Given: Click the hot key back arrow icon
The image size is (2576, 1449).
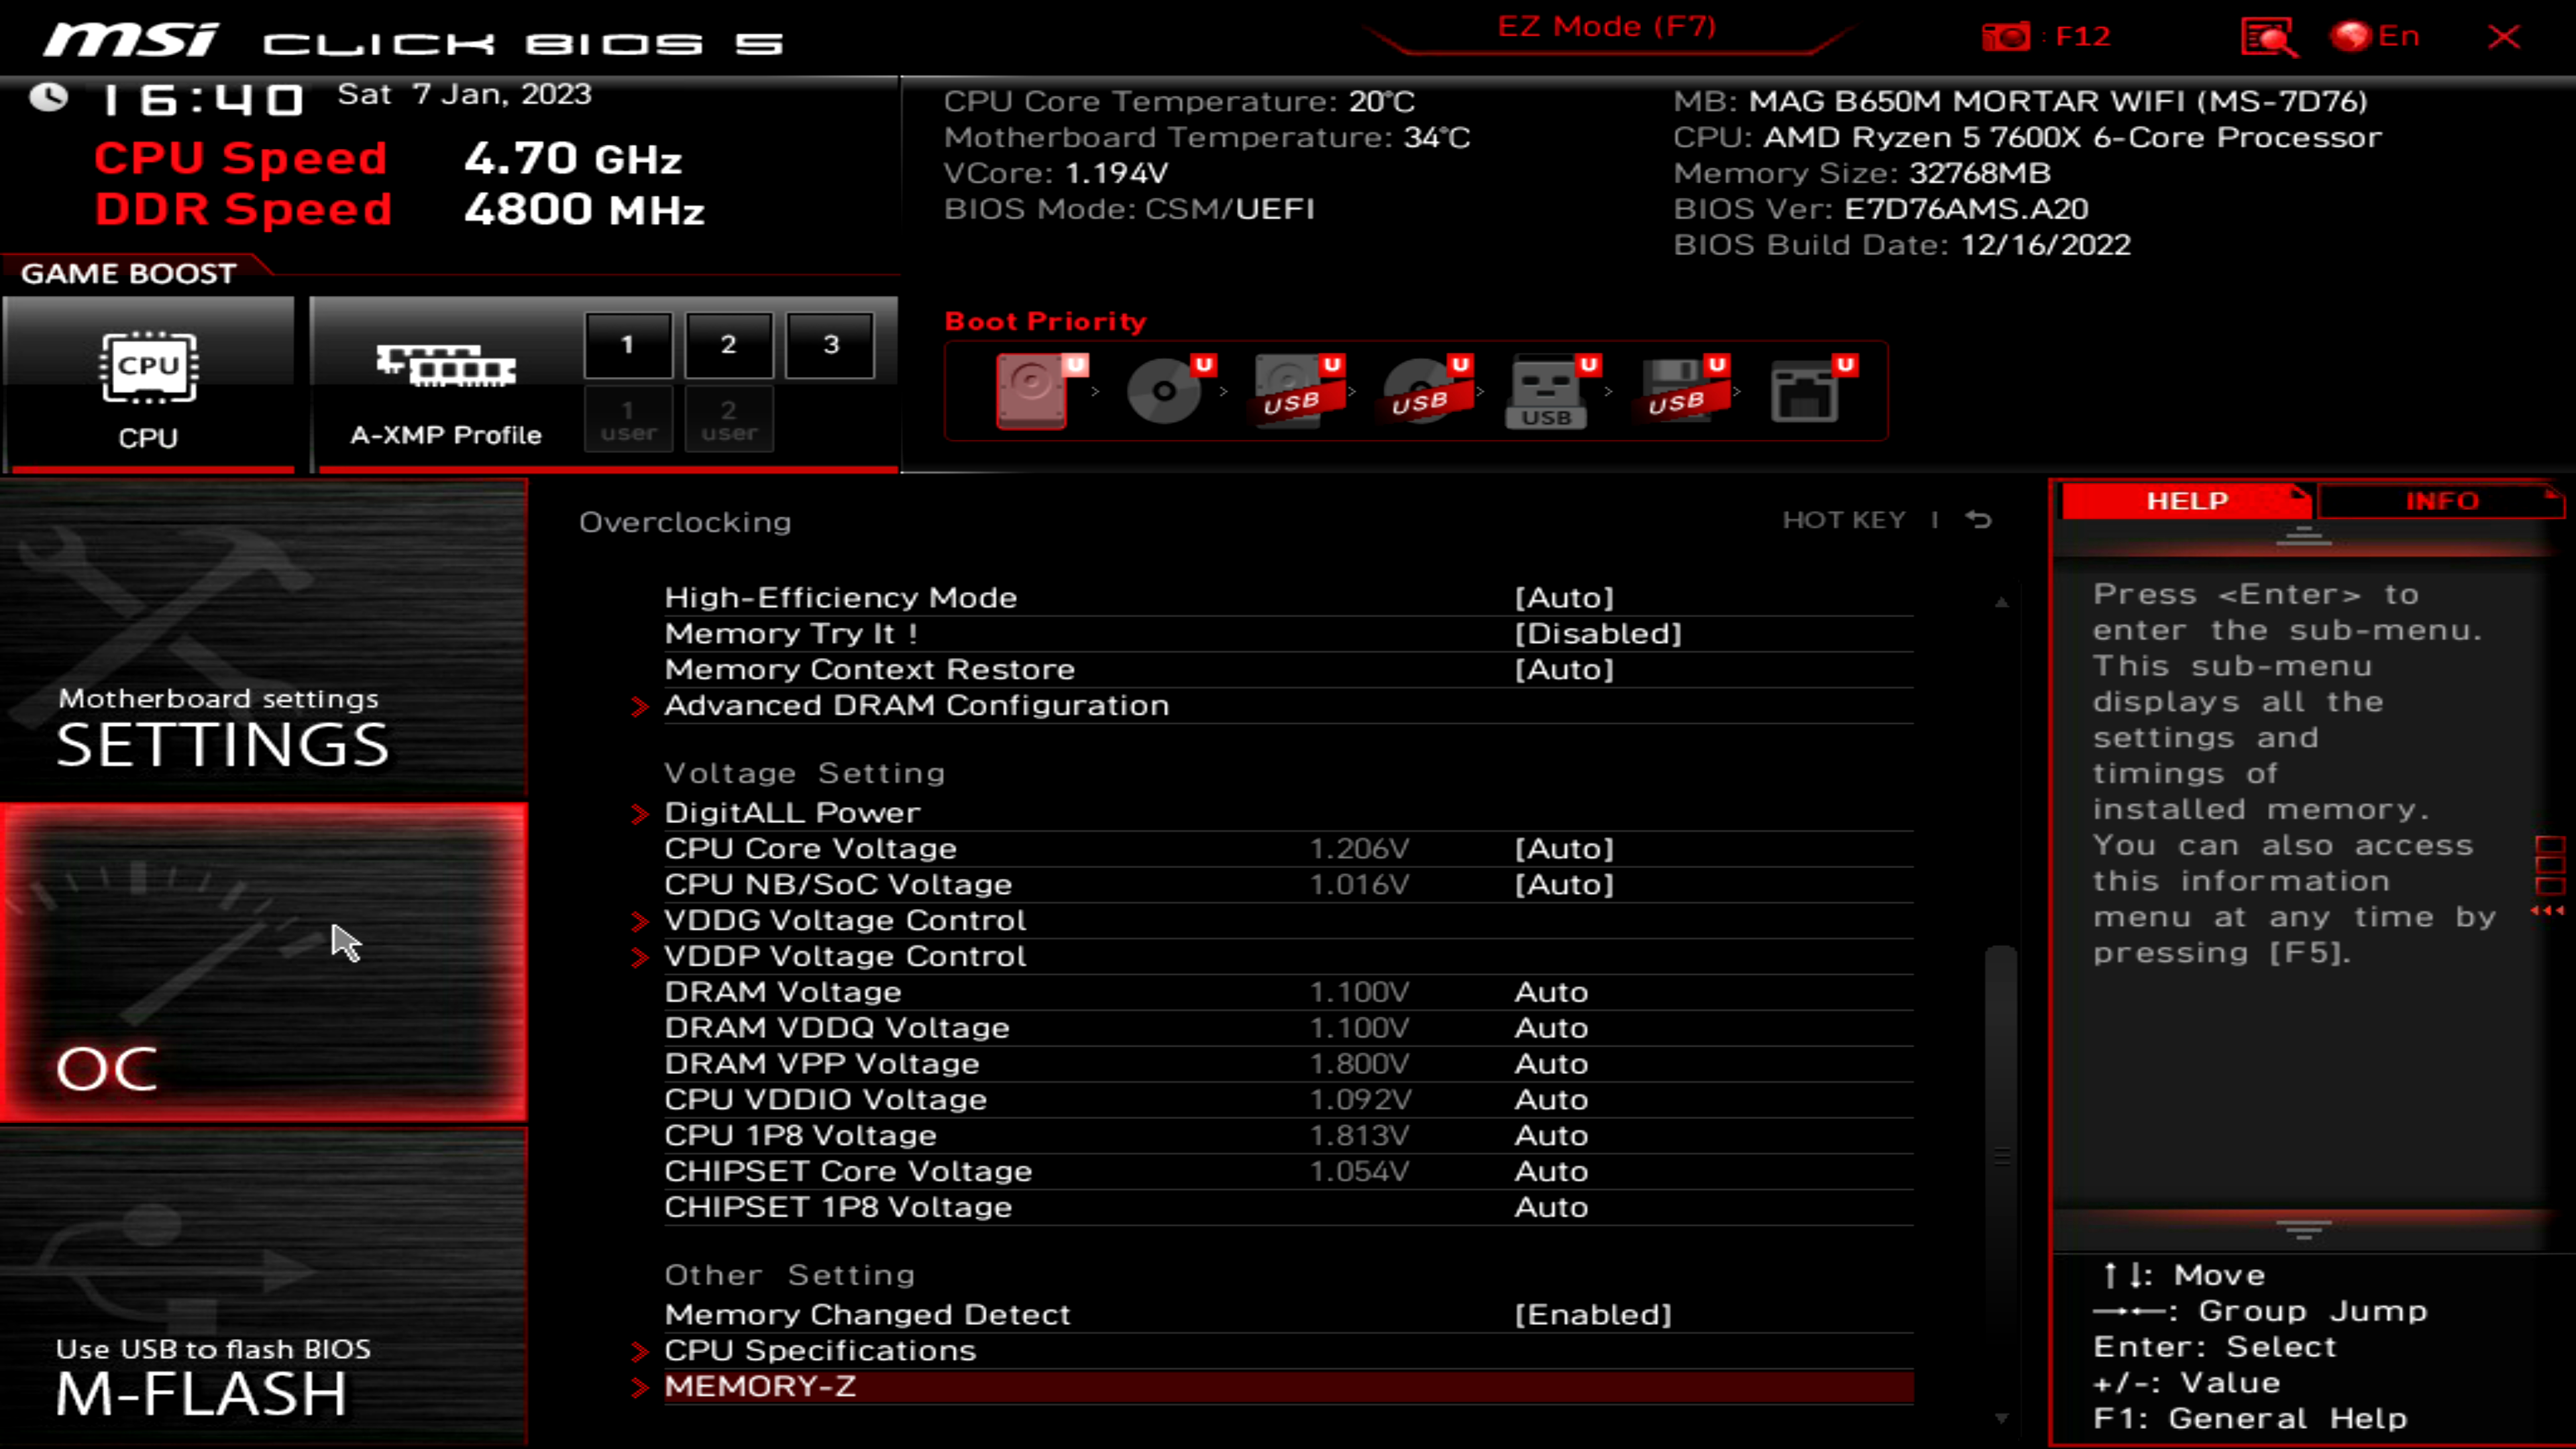Looking at the screenshot, I should (1979, 520).
